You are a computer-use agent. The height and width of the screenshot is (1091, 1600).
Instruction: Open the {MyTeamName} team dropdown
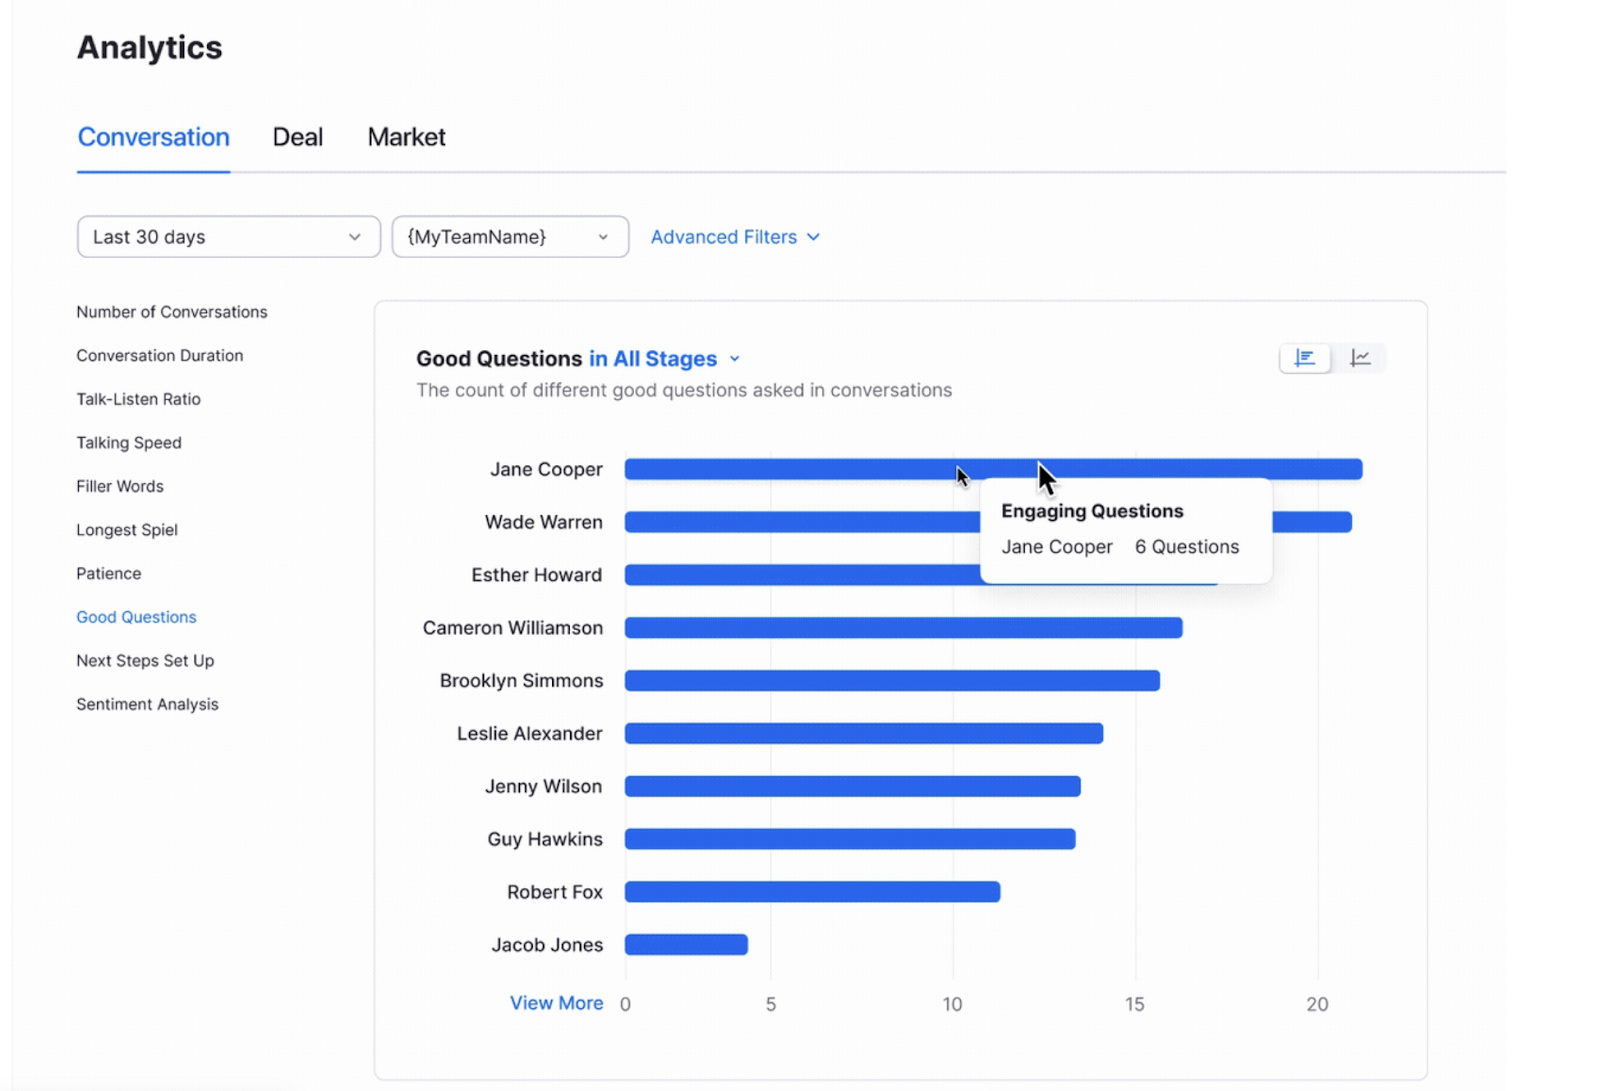pyautogui.click(x=510, y=237)
